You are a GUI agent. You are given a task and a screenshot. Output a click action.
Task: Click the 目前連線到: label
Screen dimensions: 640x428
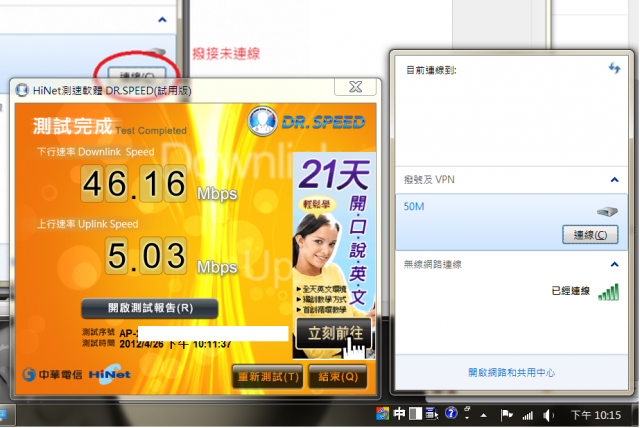pos(431,70)
